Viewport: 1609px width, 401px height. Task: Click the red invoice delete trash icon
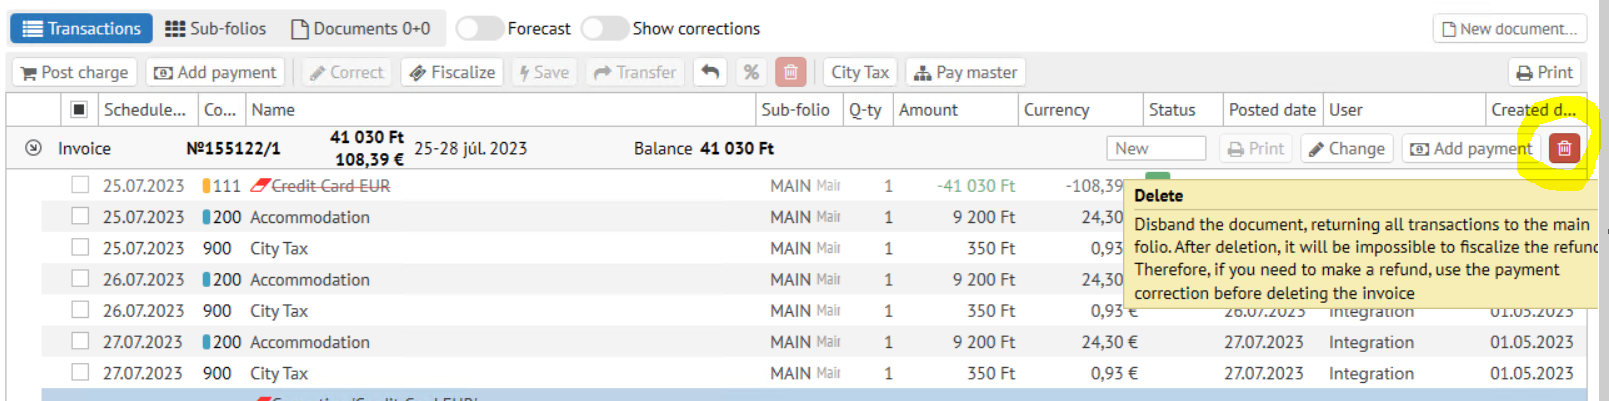coord(1564,148)
